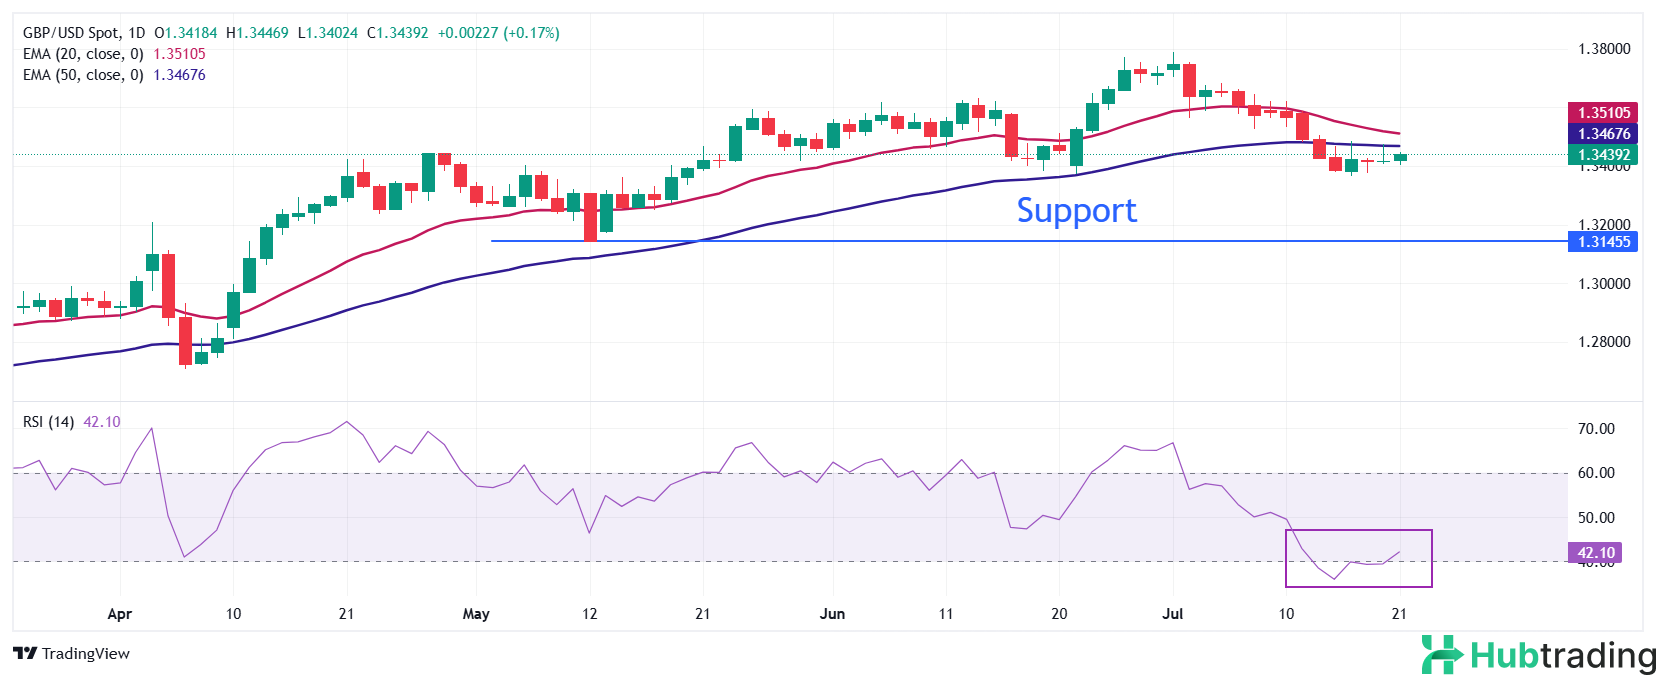
Task: Click the dark blue 1.34676 price tag
Action: 1603,134
